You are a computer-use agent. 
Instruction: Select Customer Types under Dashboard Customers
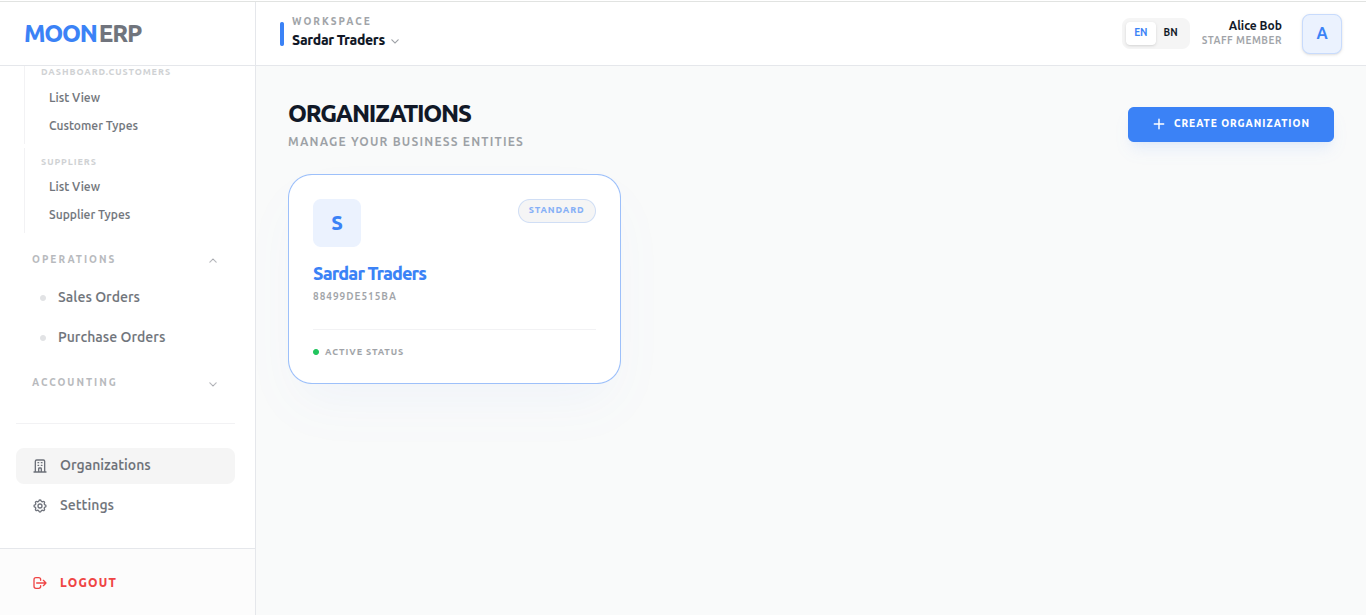[x=93, y=125]
